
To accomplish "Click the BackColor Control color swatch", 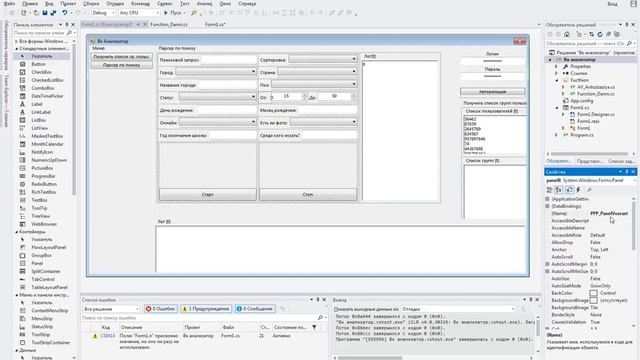I will click(x=593, y=293).
